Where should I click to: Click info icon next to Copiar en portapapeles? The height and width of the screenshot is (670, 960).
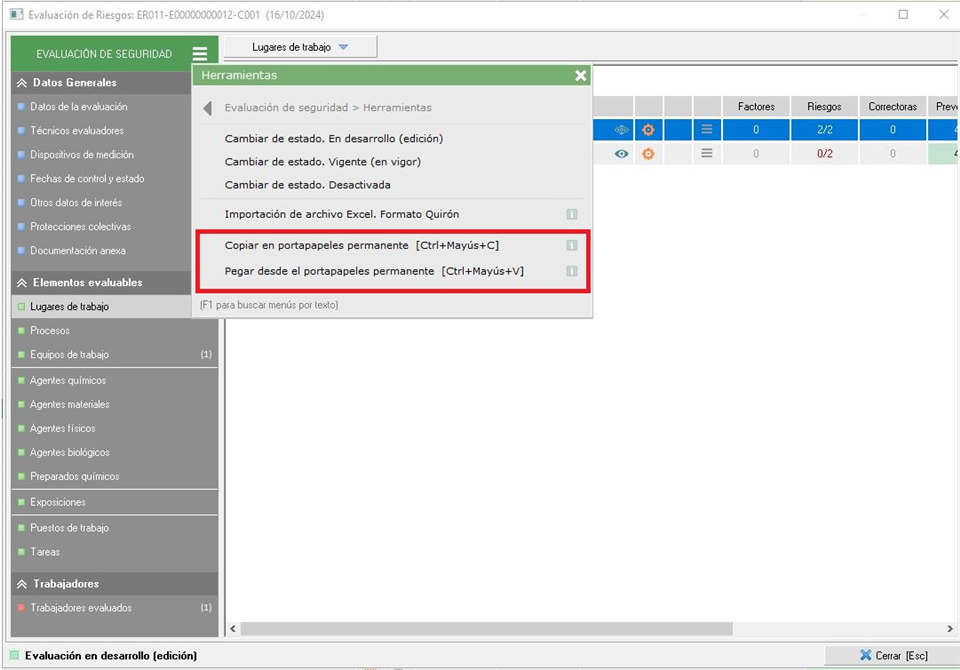pos(572,245)
